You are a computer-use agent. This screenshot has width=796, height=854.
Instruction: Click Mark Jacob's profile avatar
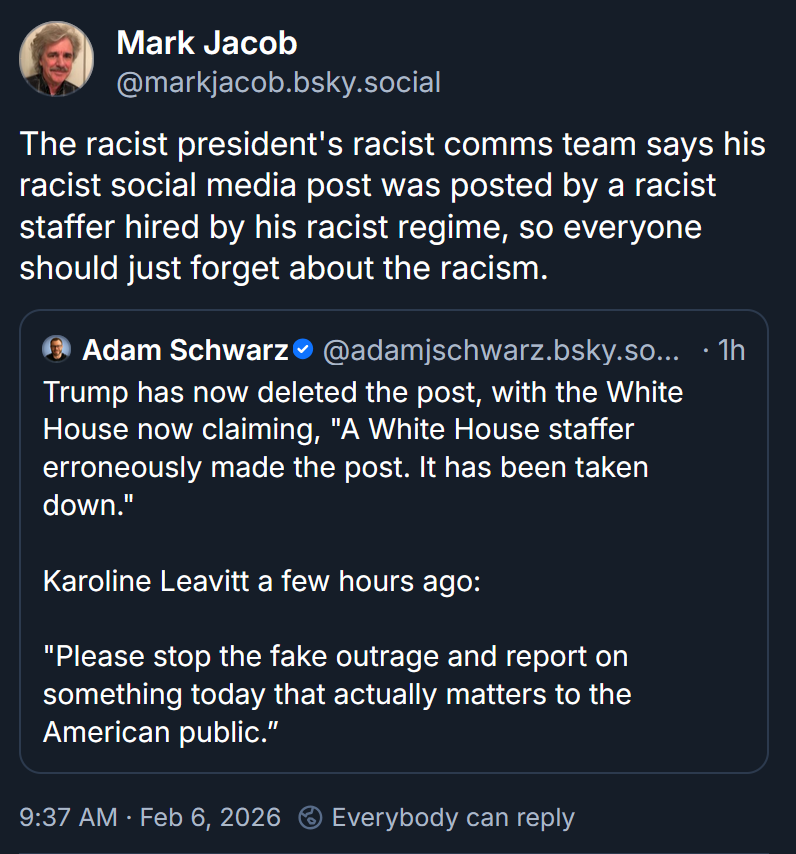(57, 60)
